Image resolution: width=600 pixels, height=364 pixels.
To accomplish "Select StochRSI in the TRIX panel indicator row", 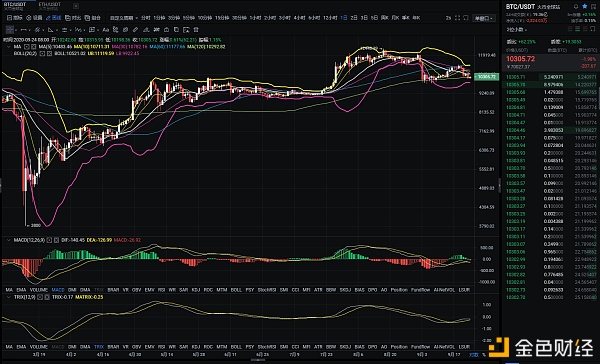I will click(267, 347).
